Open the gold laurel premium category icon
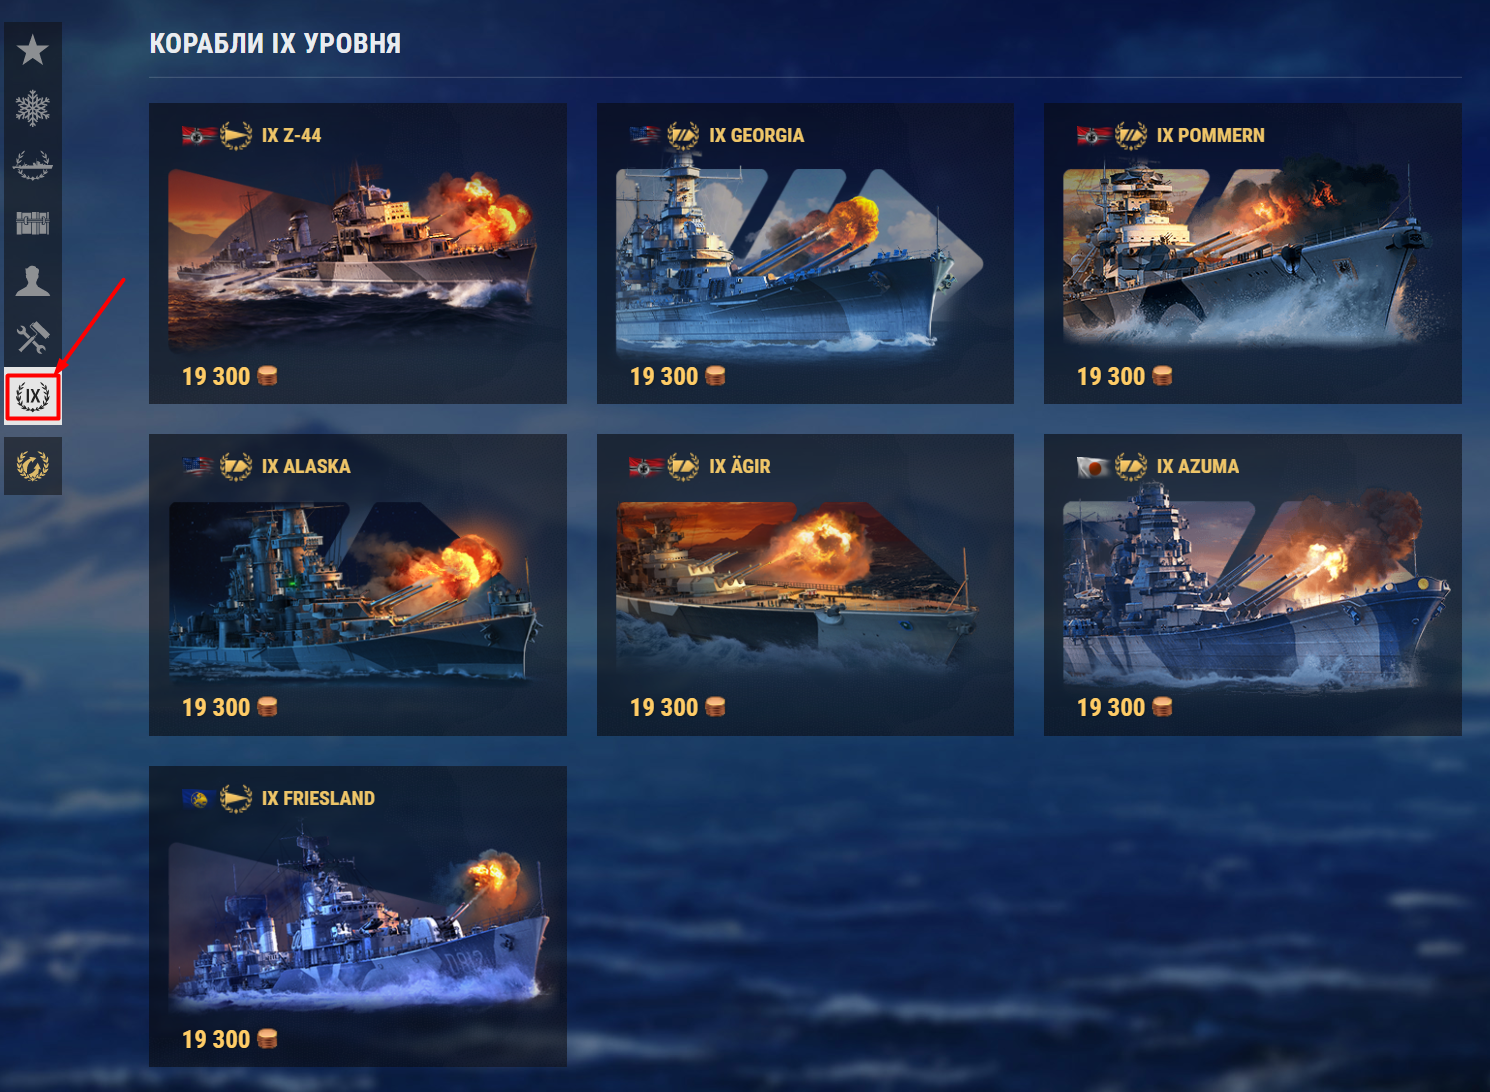 coord(33,466)
